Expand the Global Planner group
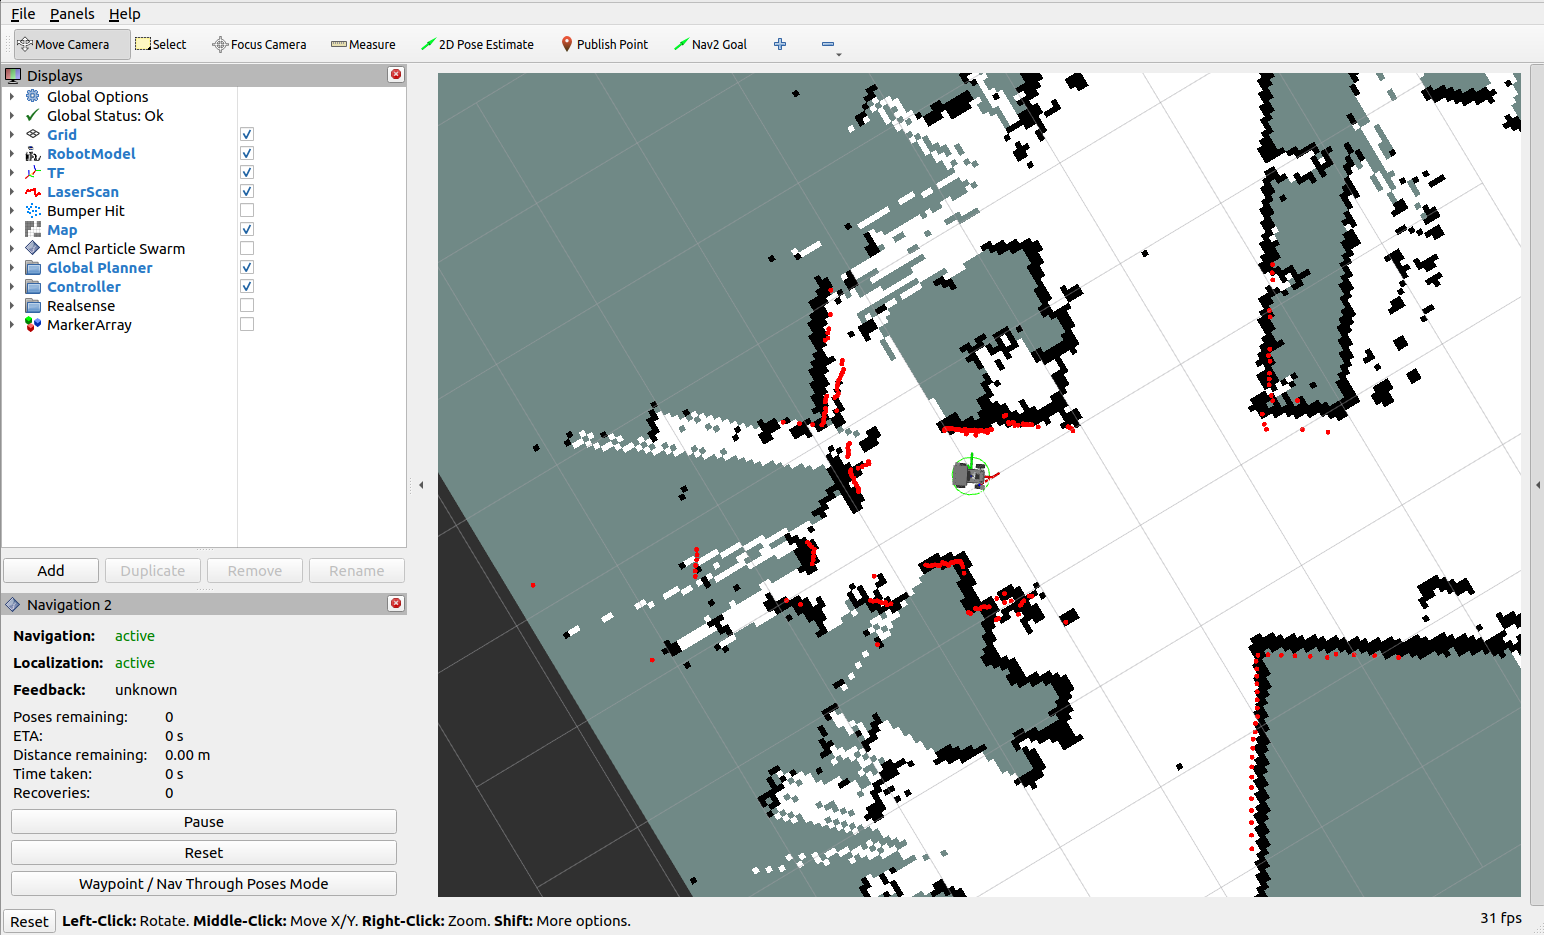Image resolution: width=1544 pixels, height=935 pixels. click(x=12, y=267)
